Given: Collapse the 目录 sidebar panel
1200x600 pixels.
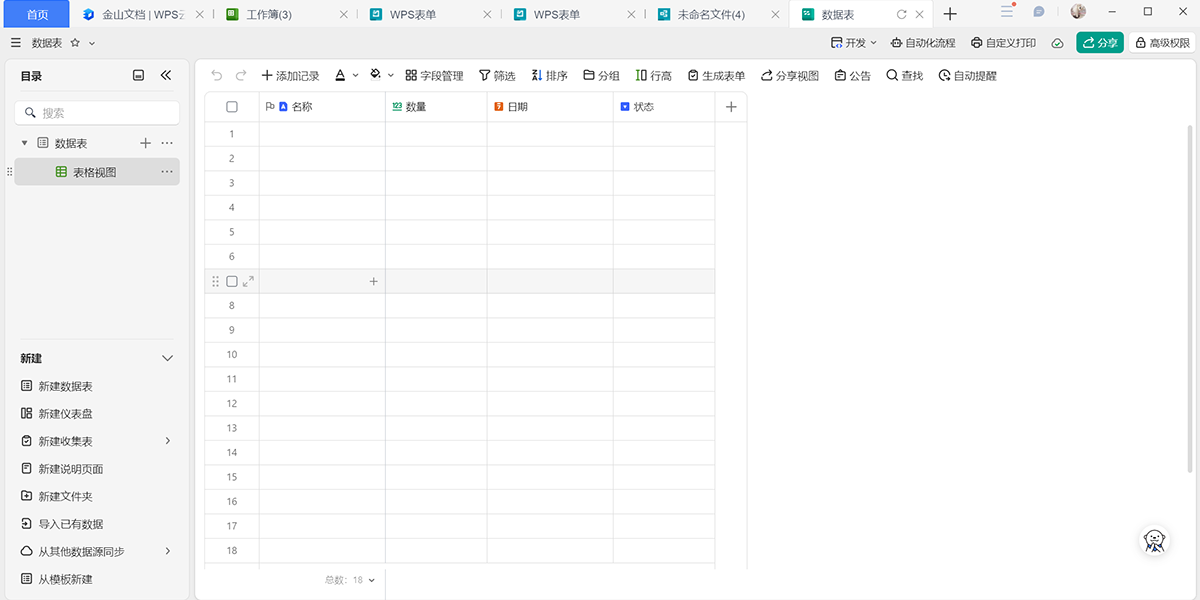Looking at the screenshot, I should pos(166,76).
